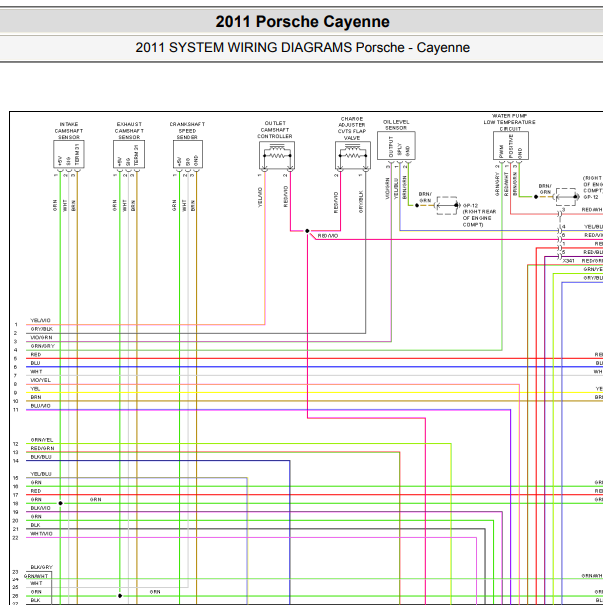The image size is (603, 605).
Task: Click the 'WHT' wire label at row 25
Action: 36,583
